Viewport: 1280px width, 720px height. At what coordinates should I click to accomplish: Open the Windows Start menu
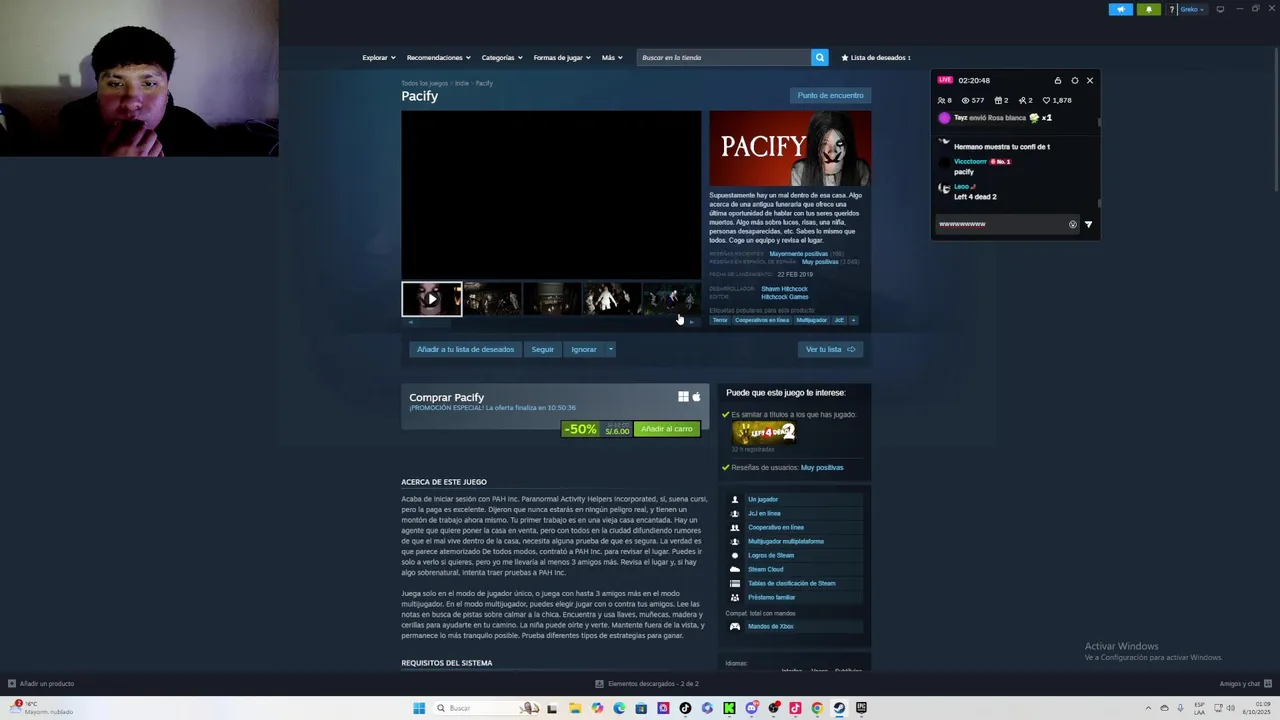[x=419, y=708]
